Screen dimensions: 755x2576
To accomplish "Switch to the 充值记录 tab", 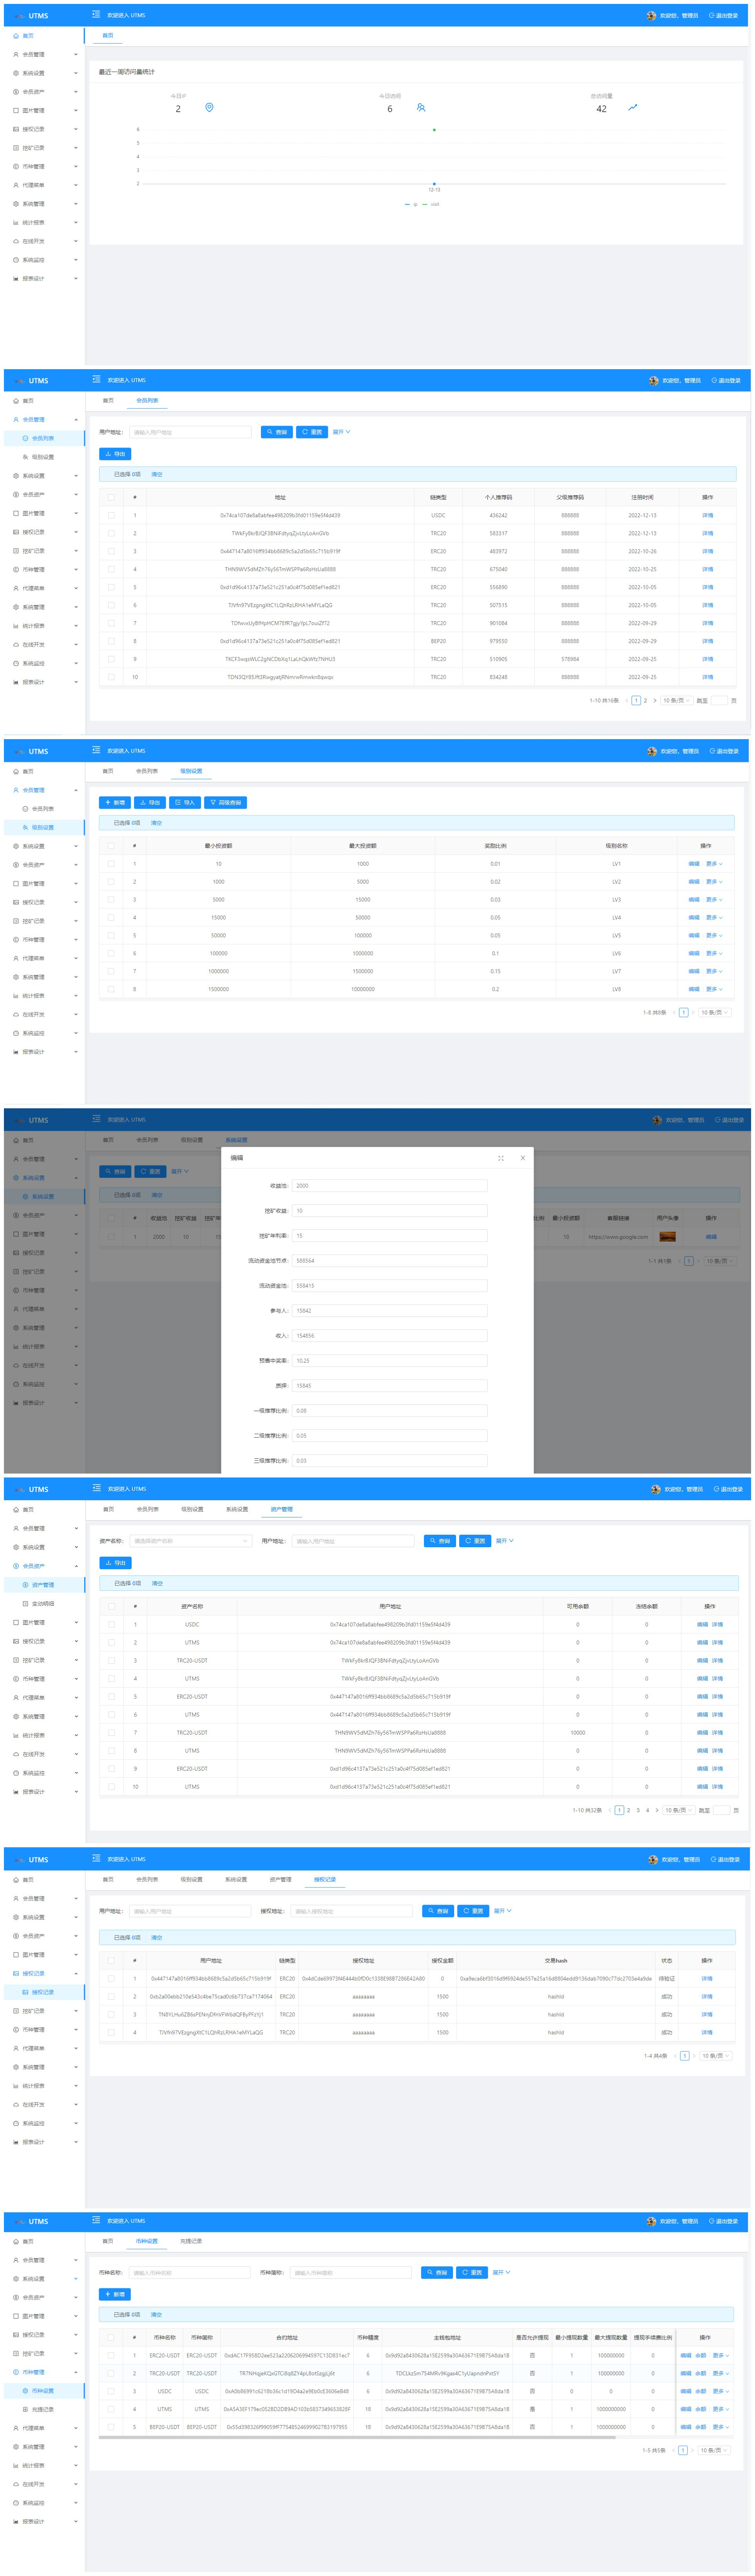I will (x=191, y=2240).
